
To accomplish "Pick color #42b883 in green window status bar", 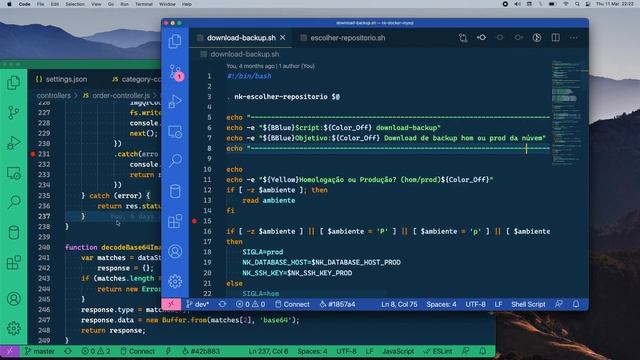I will click(x=201, y=351).
